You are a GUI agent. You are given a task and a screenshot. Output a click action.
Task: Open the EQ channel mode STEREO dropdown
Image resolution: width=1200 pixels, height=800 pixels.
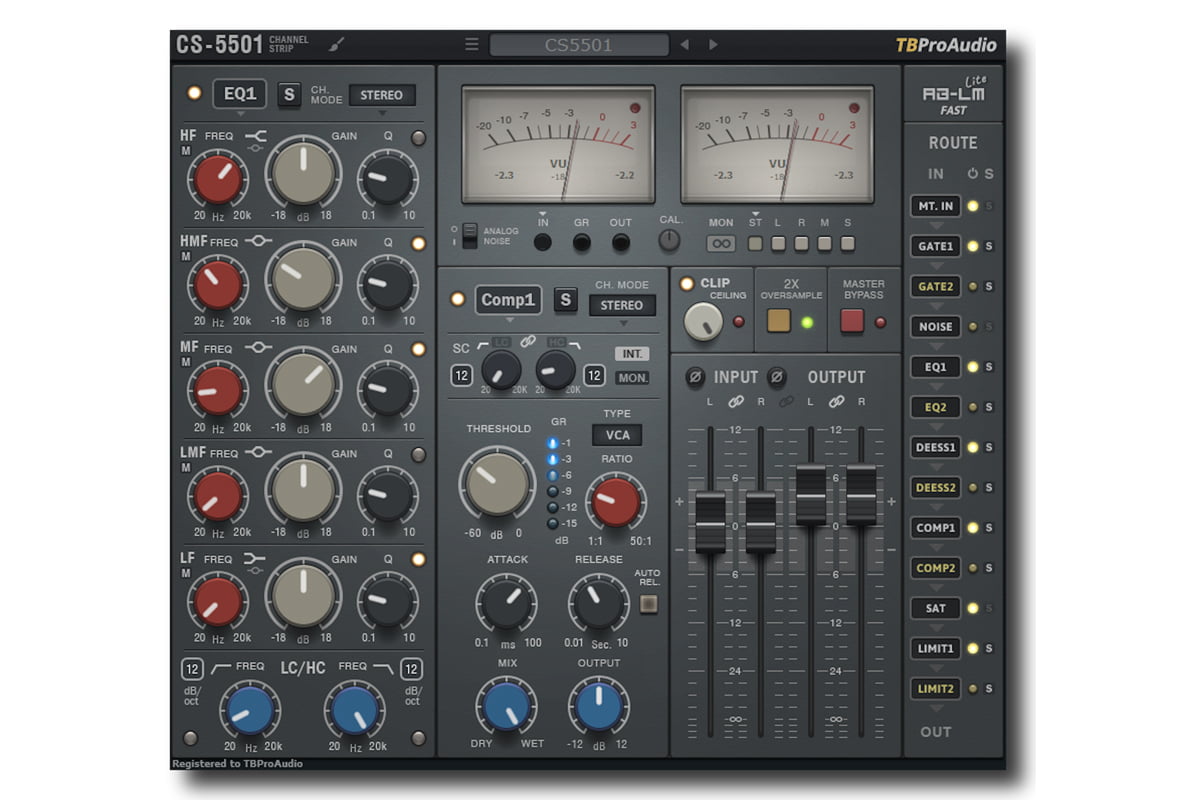(x=382, y=96)
